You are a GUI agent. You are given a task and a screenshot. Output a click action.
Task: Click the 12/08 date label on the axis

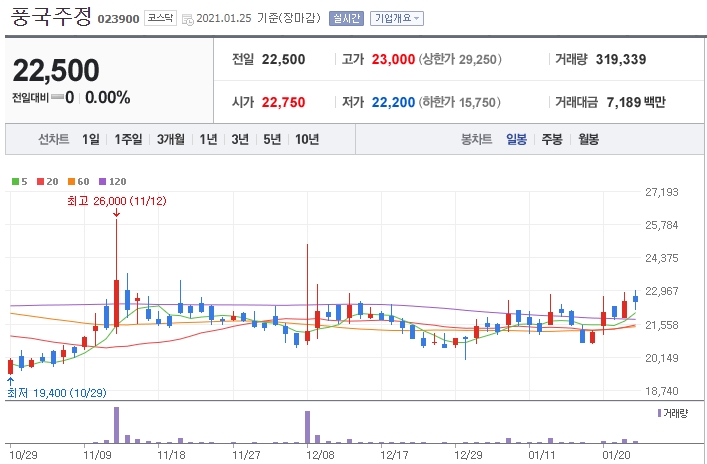click(320, 455)
